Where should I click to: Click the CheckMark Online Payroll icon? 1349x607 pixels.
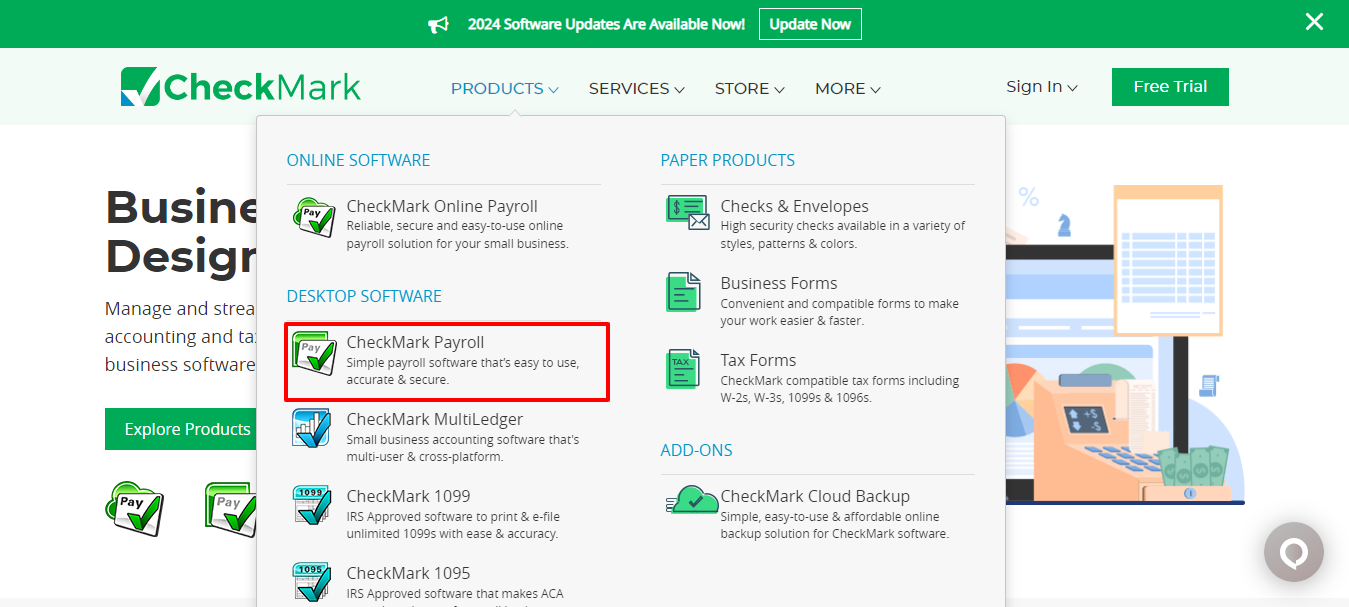[x=313, y=217]
